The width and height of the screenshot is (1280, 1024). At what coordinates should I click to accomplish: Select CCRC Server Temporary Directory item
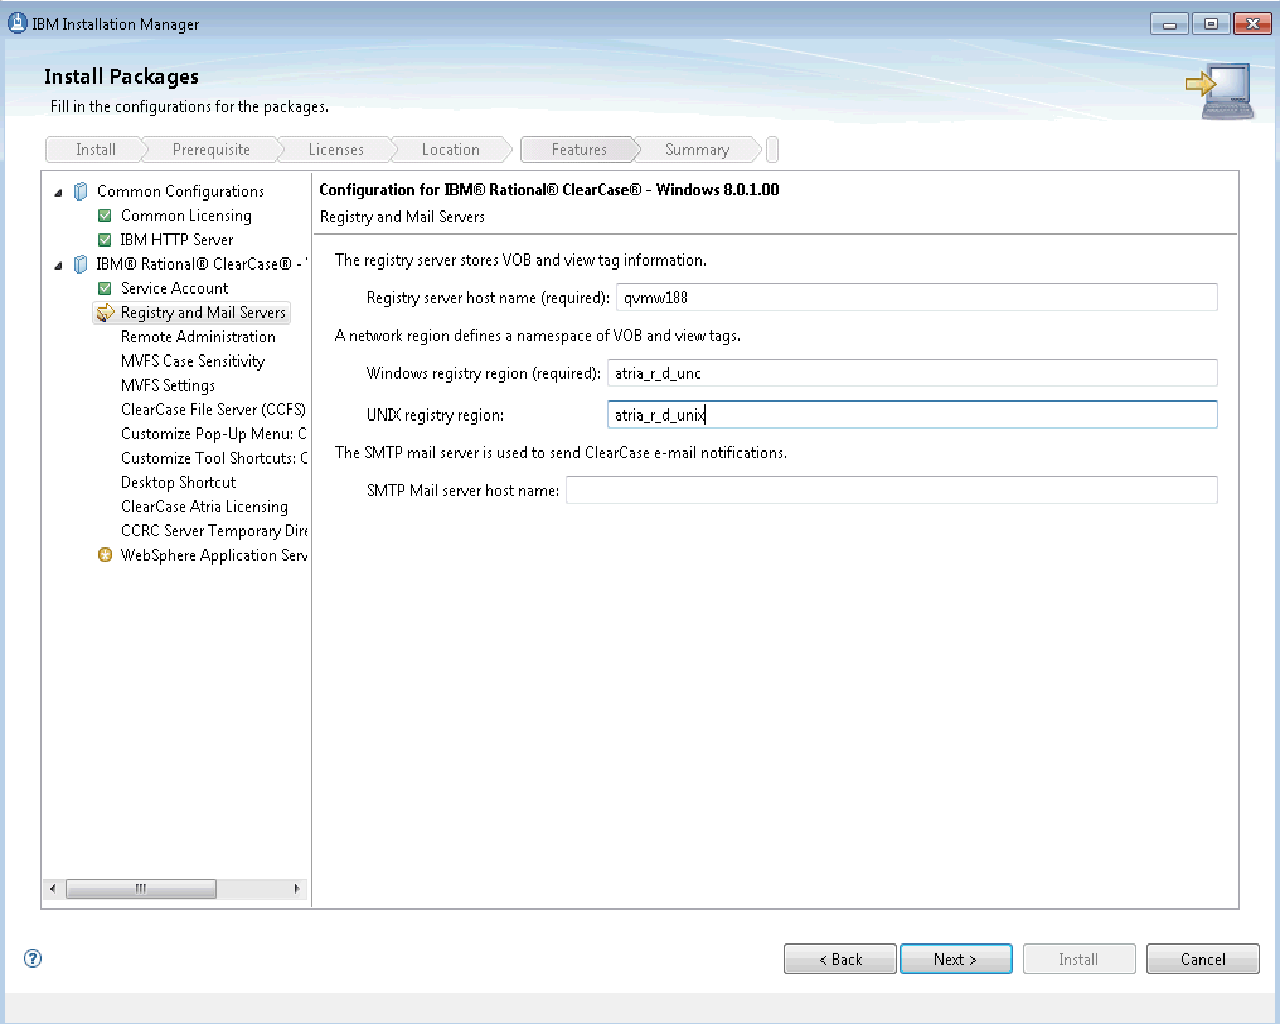(213, 531)
